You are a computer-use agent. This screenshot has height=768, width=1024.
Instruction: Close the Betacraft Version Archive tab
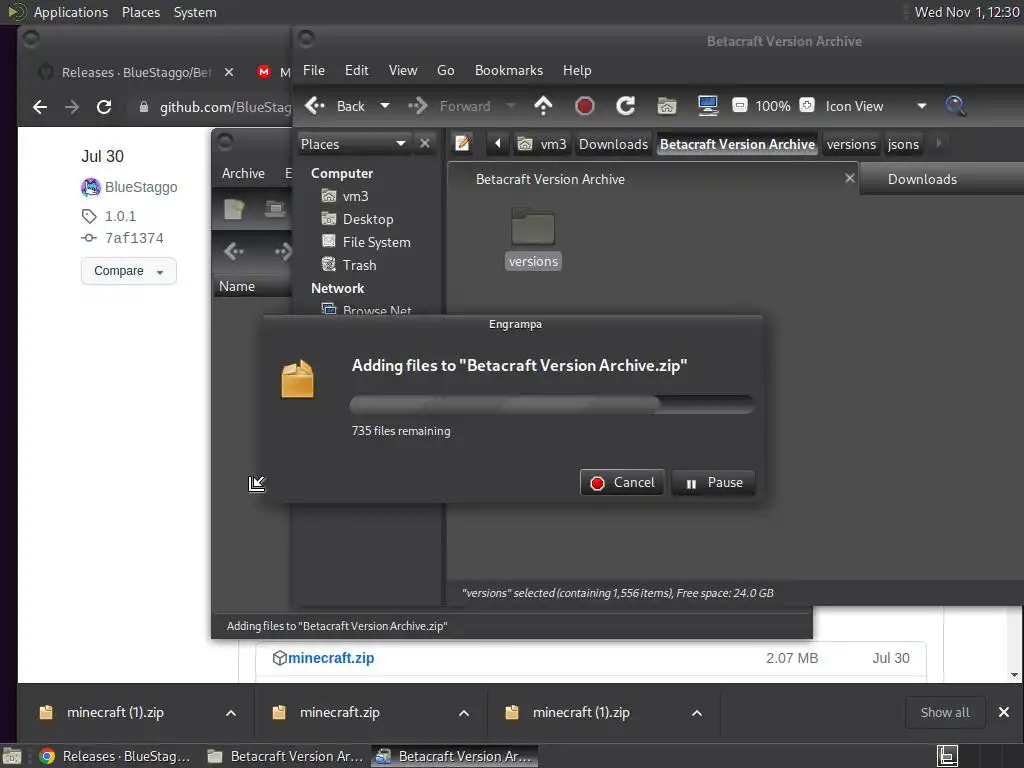pos(850,178)
